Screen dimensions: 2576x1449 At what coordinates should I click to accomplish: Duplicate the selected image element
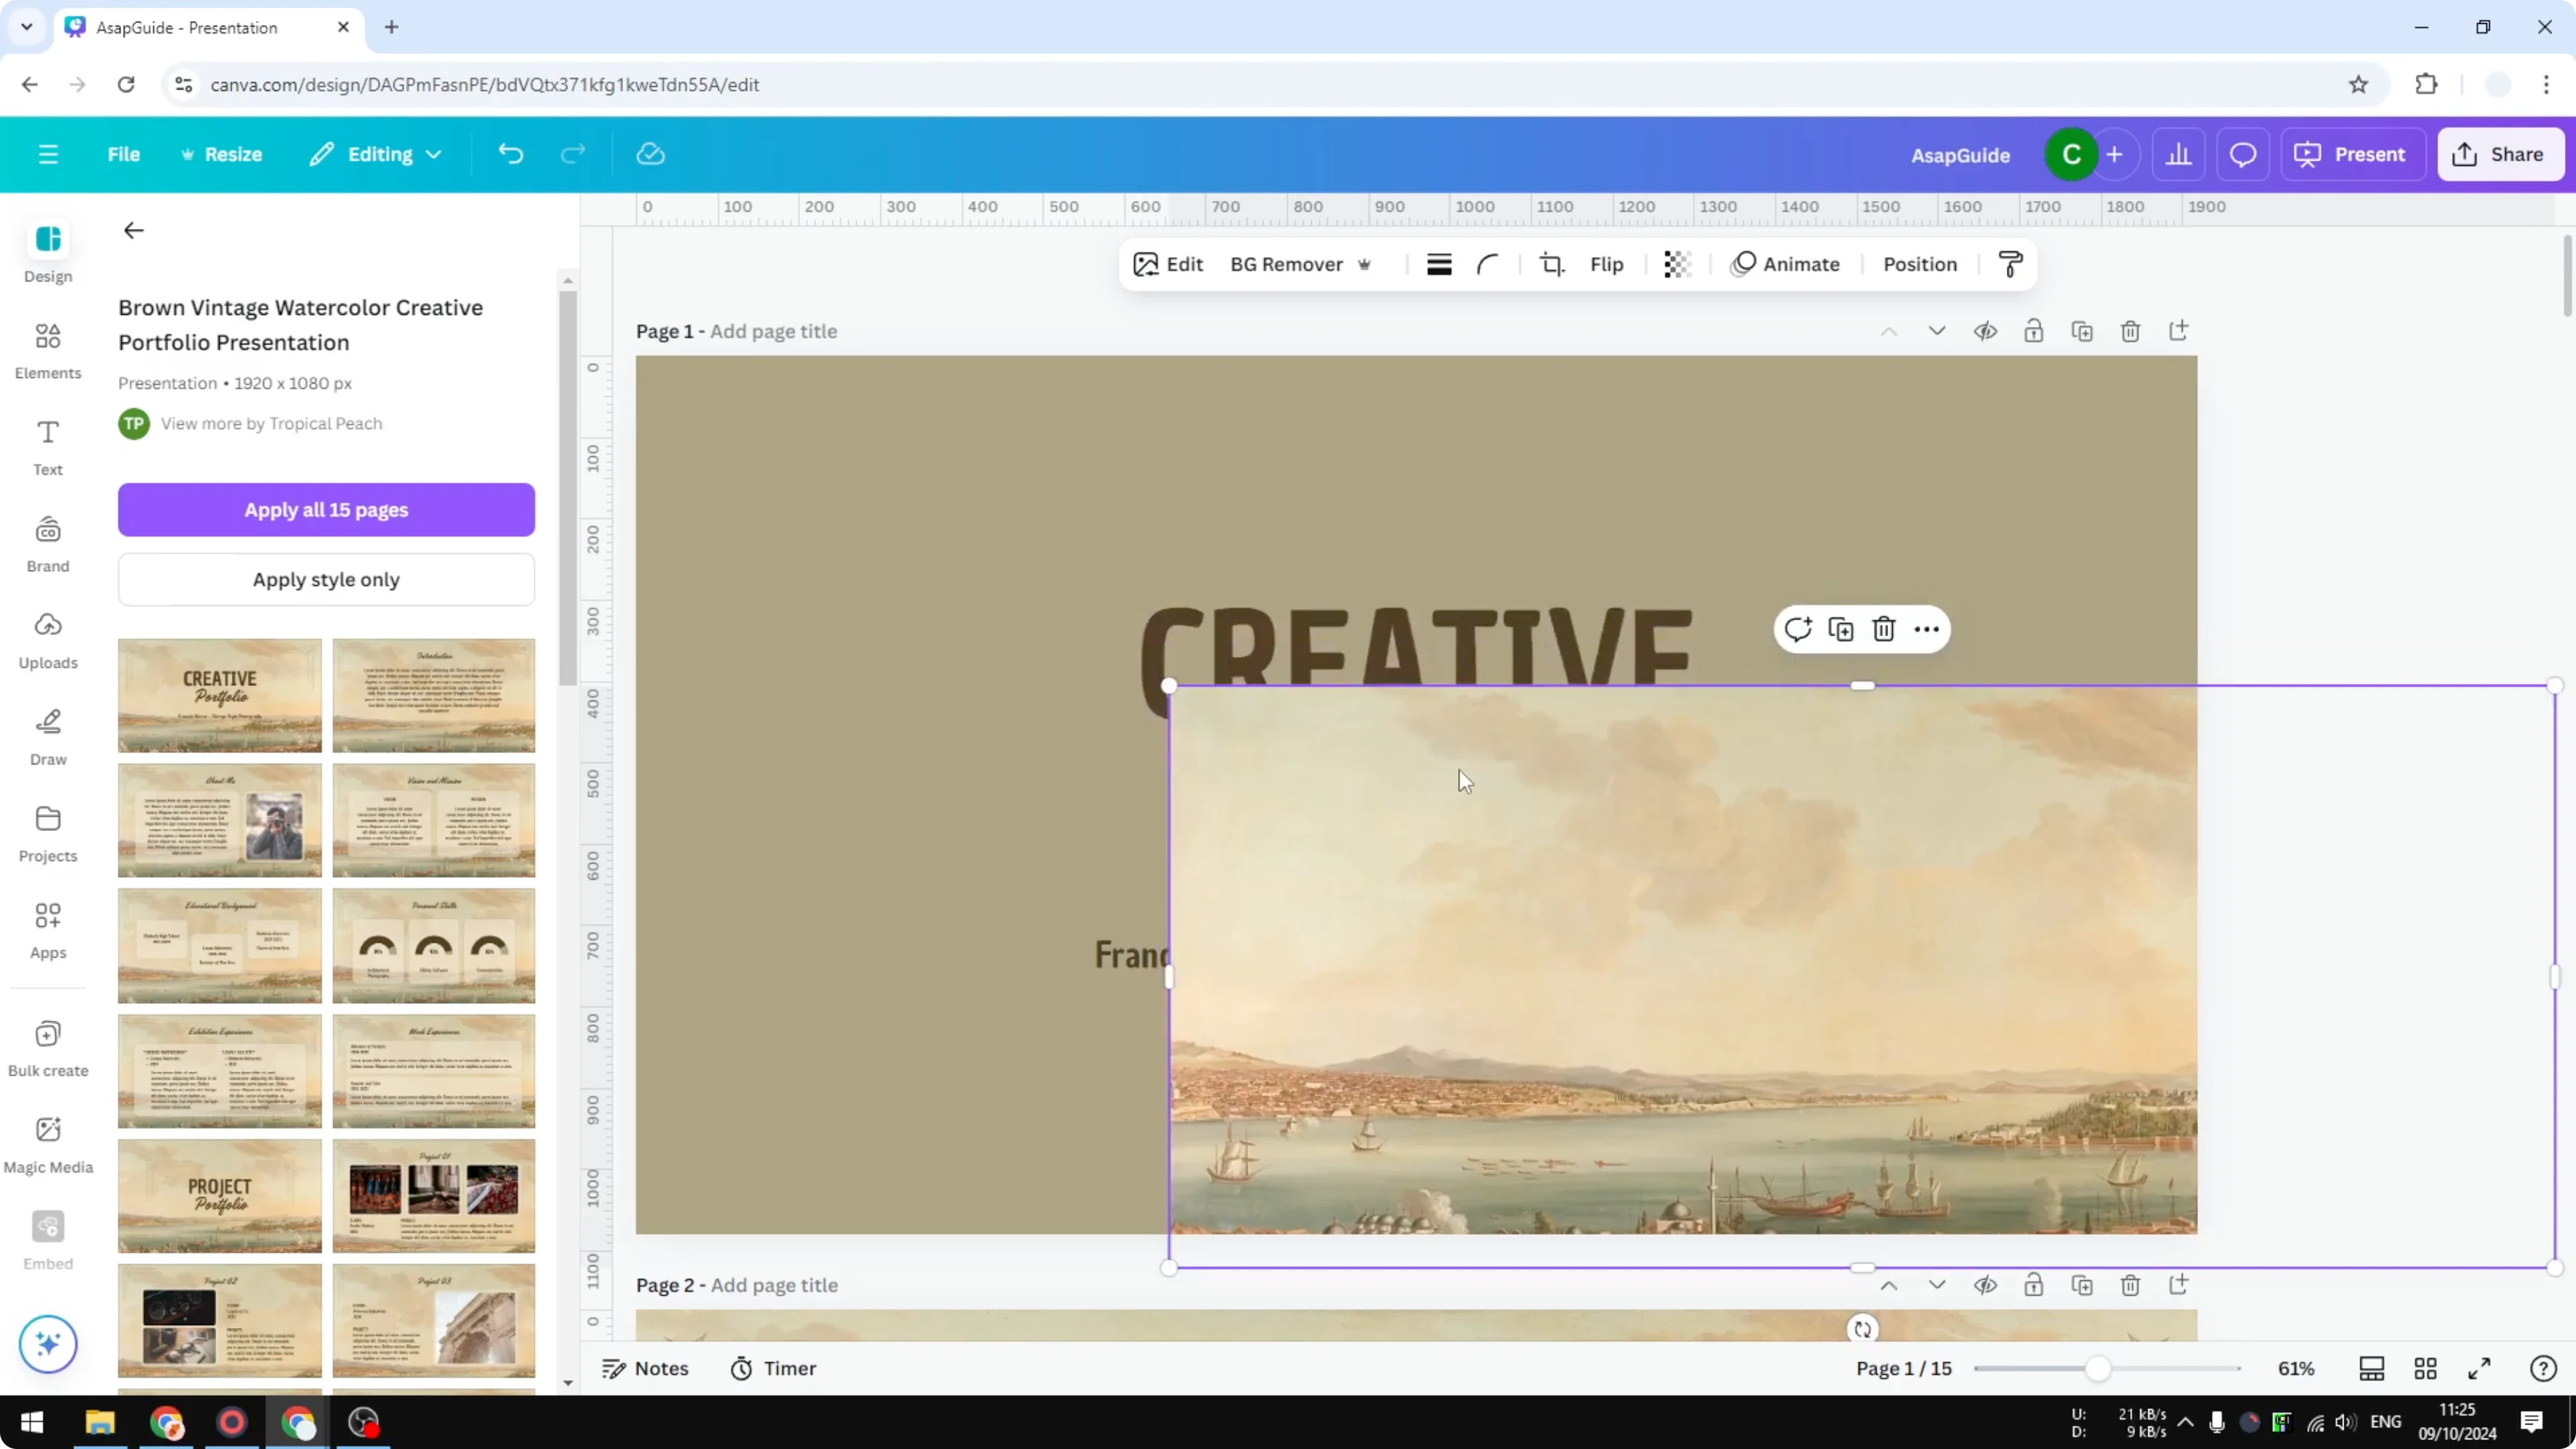1841,629
